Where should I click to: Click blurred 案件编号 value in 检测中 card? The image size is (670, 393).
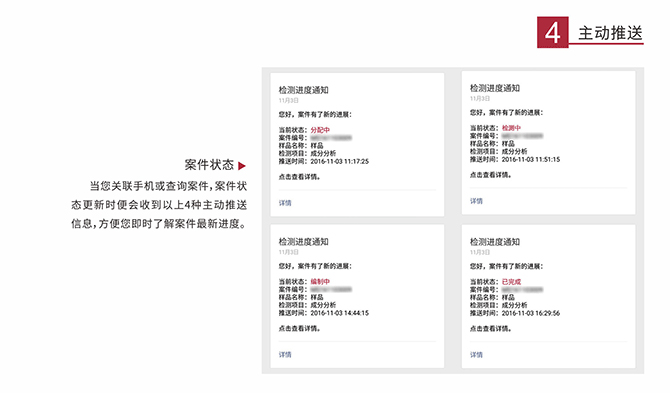pyautogui.click(x=522, y=136)
